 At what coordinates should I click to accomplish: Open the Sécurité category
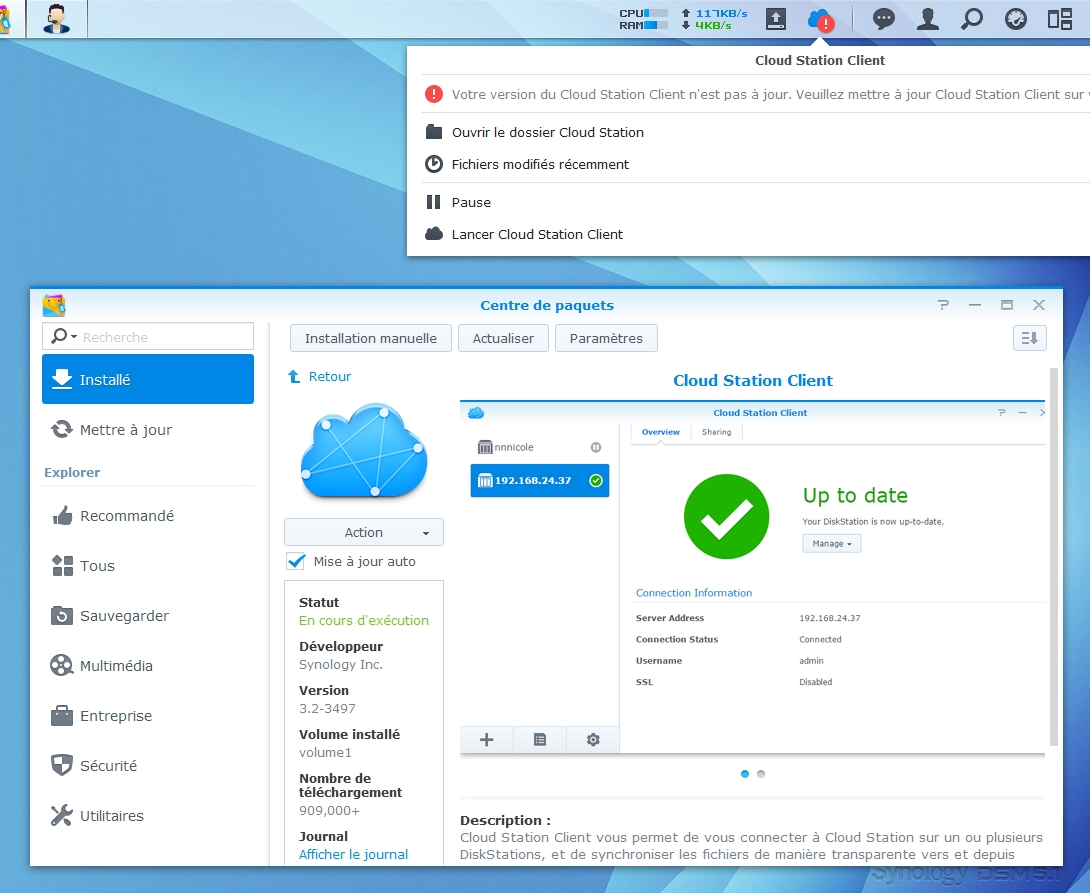click(148, 766)
